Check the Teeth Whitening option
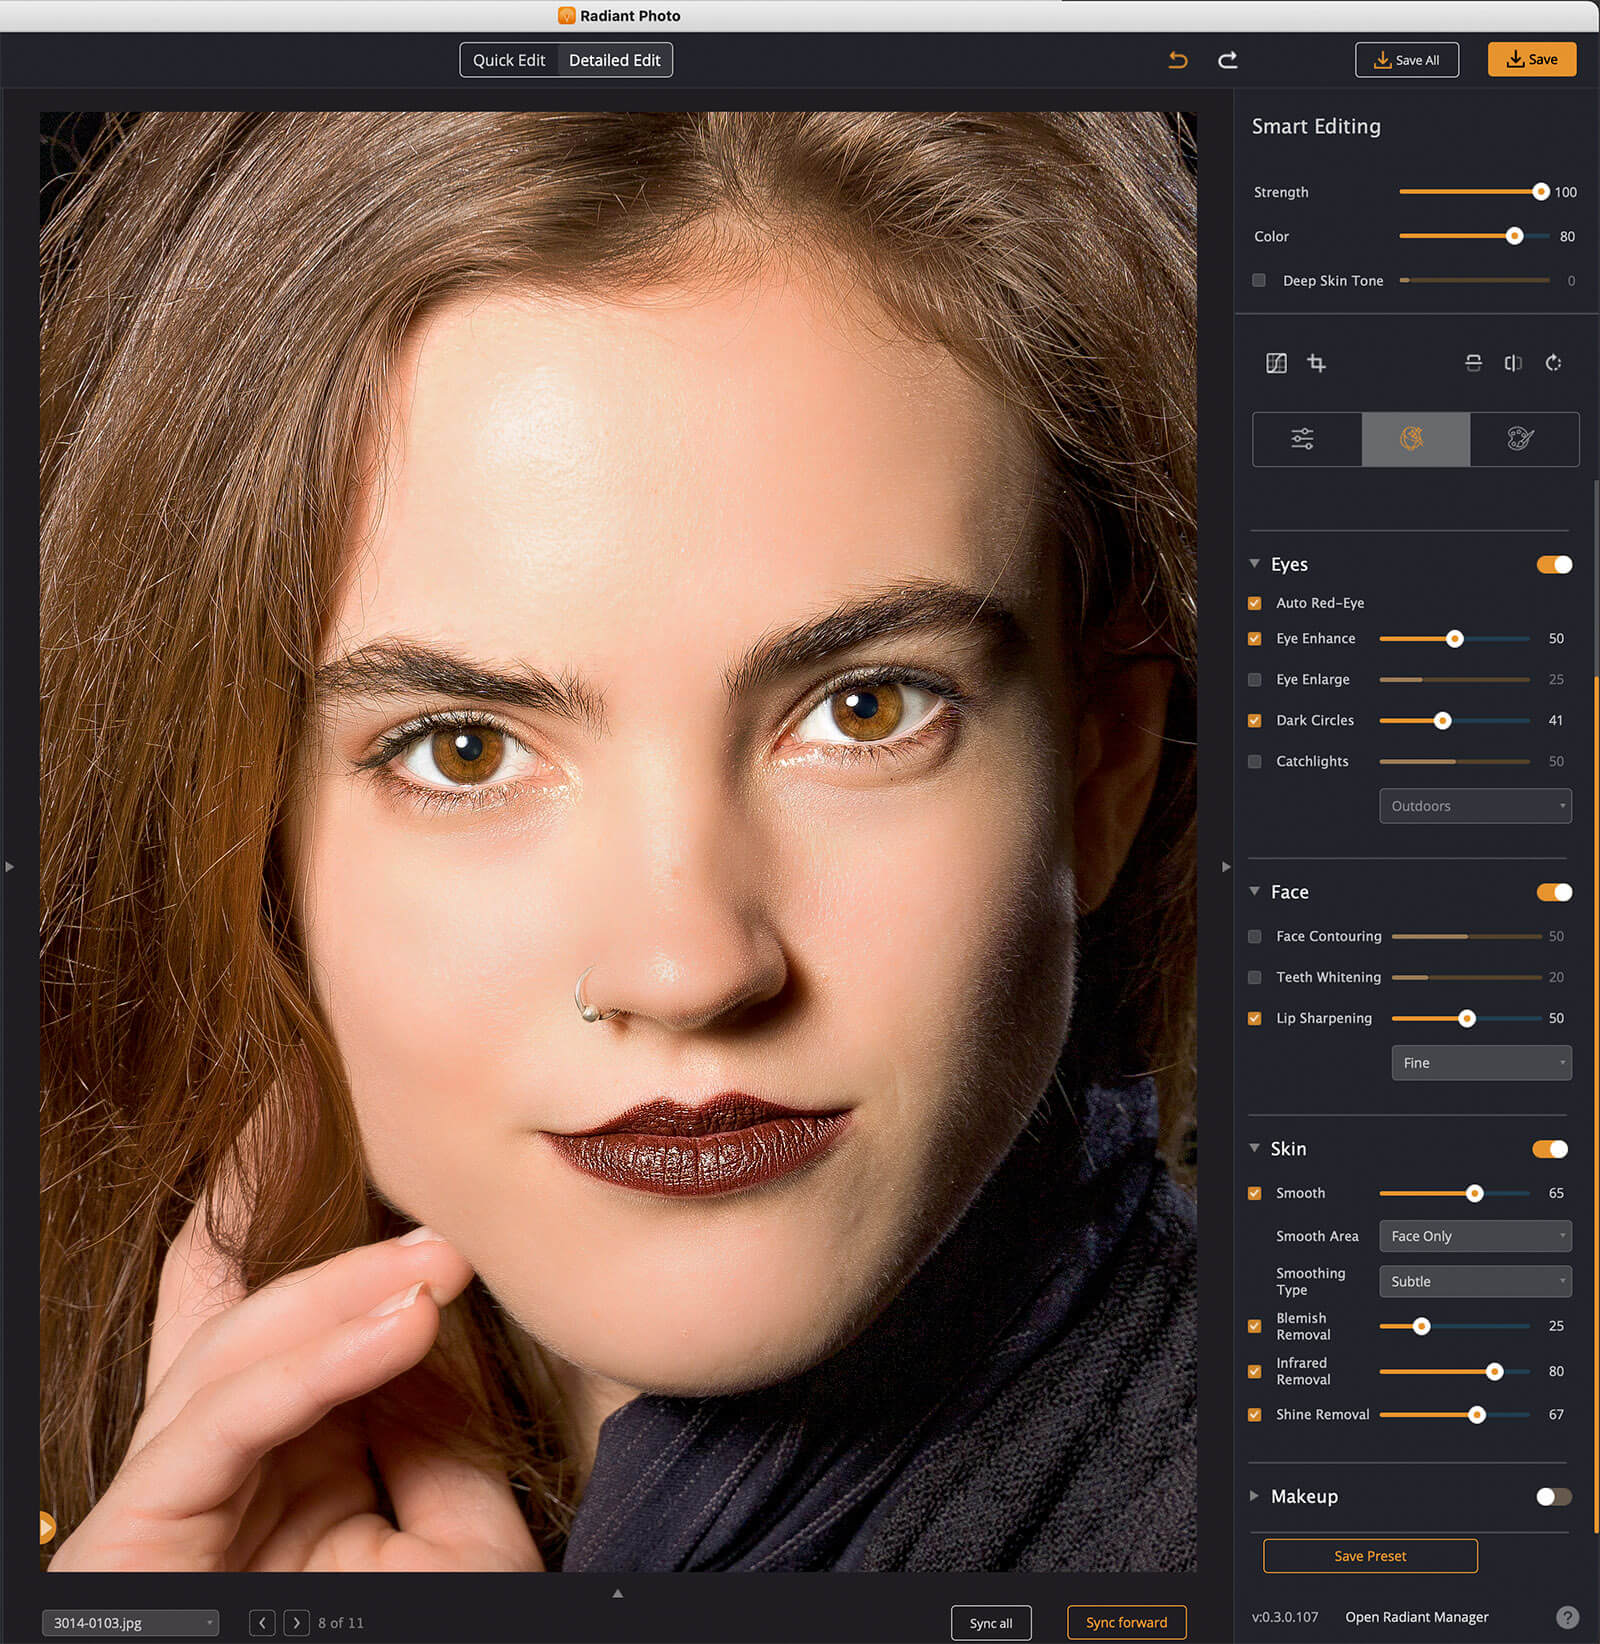 click(x=1255, y=977)
